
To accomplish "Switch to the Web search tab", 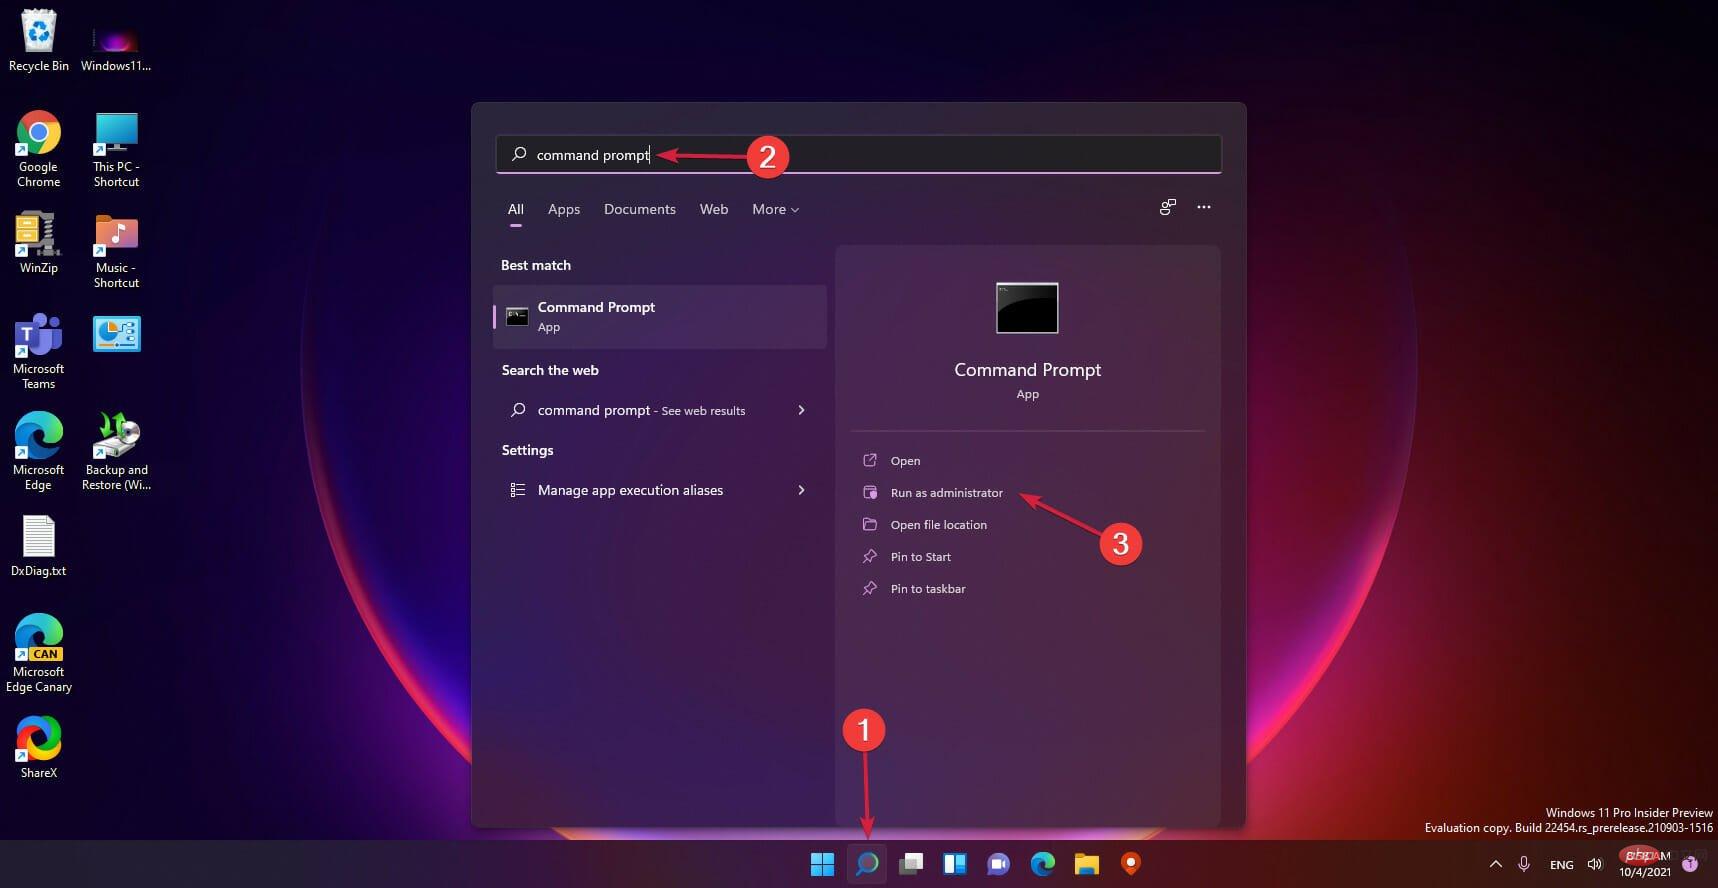I will [714, 209].
